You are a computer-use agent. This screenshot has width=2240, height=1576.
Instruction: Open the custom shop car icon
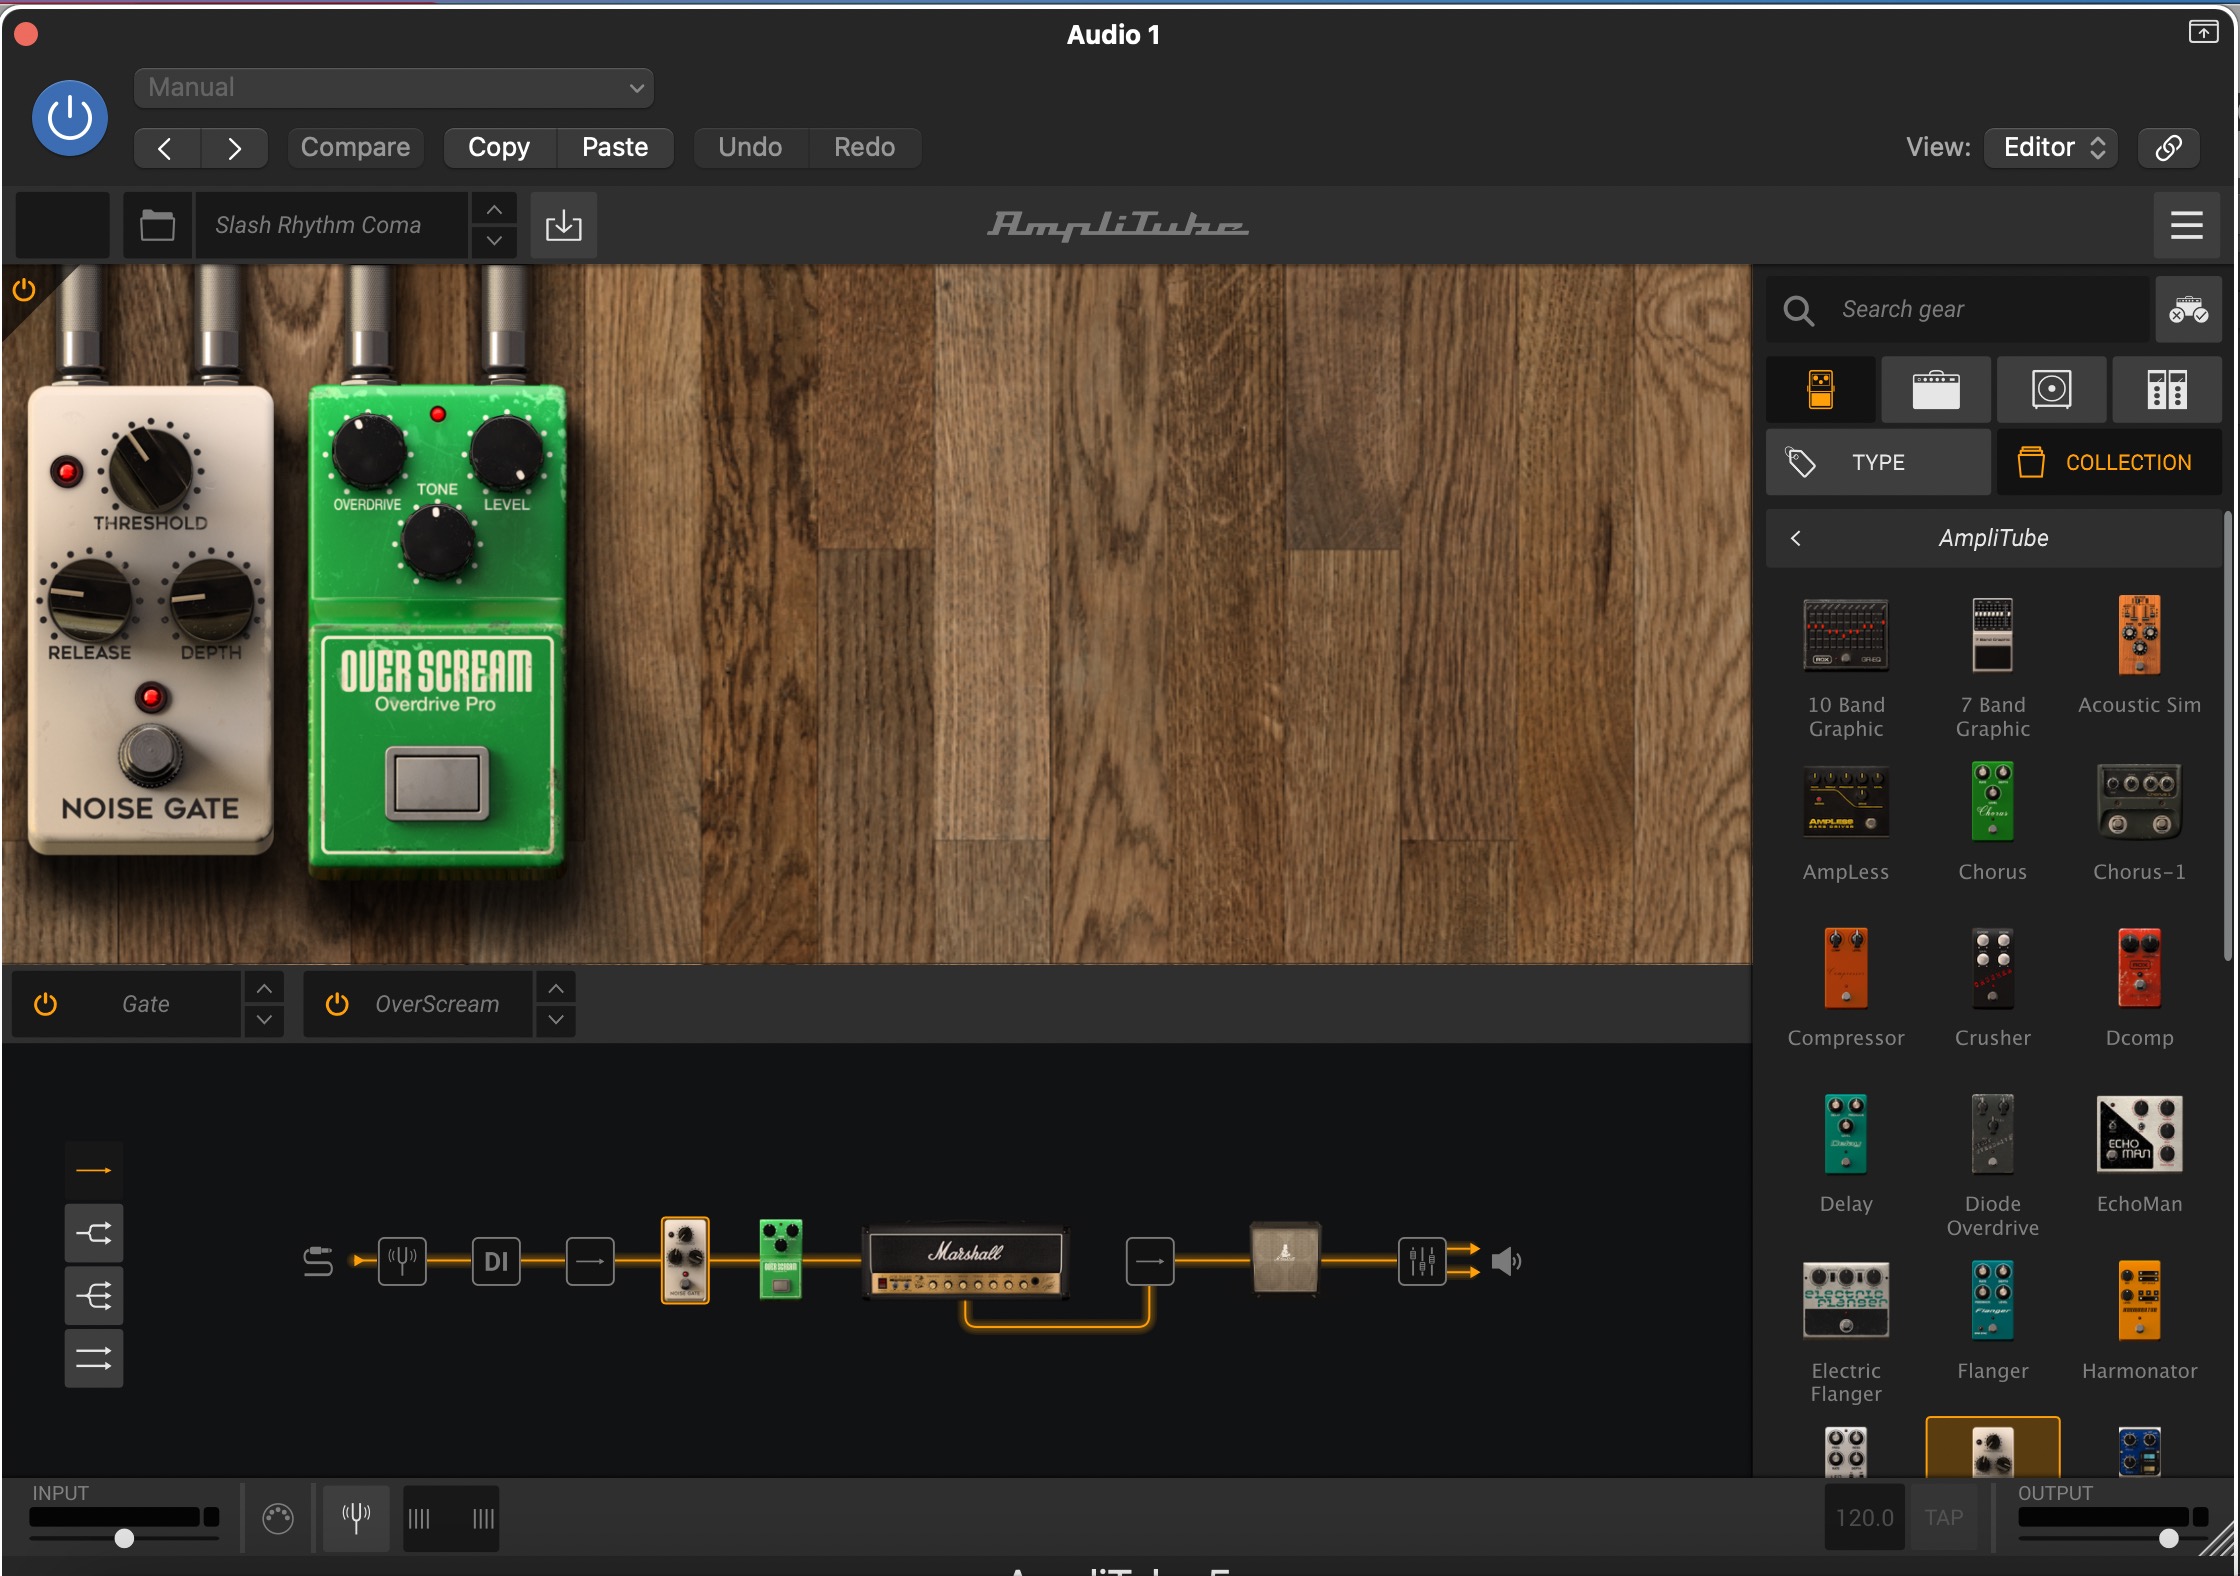[x=2188, y=310]
